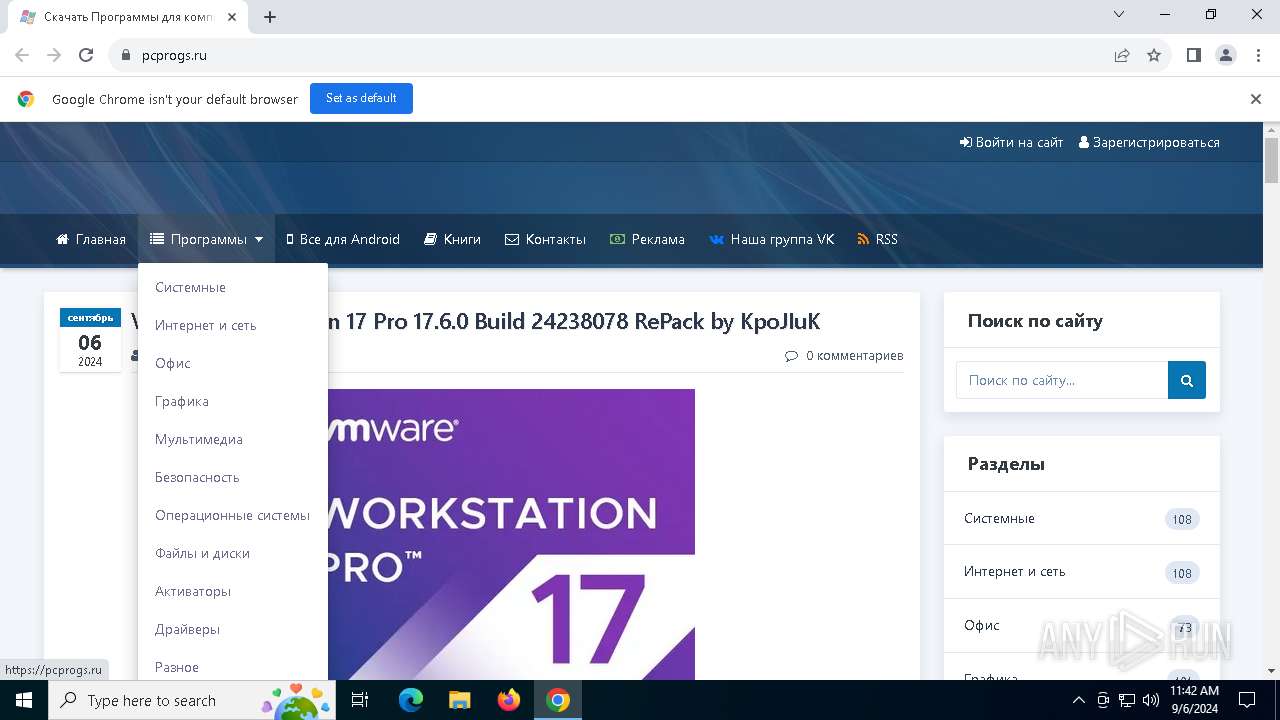Screen dimensions: 1280x720
Task: Open the 0 комментариев comments link
Action: click(844, 355)
